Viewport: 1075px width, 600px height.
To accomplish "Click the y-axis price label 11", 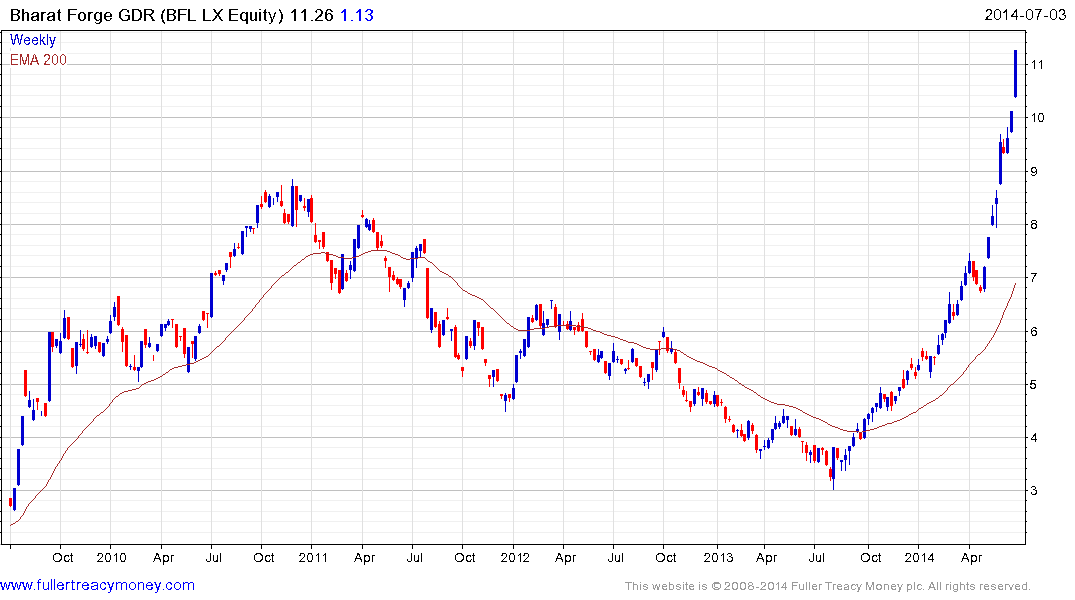I will pos(1037,64).
